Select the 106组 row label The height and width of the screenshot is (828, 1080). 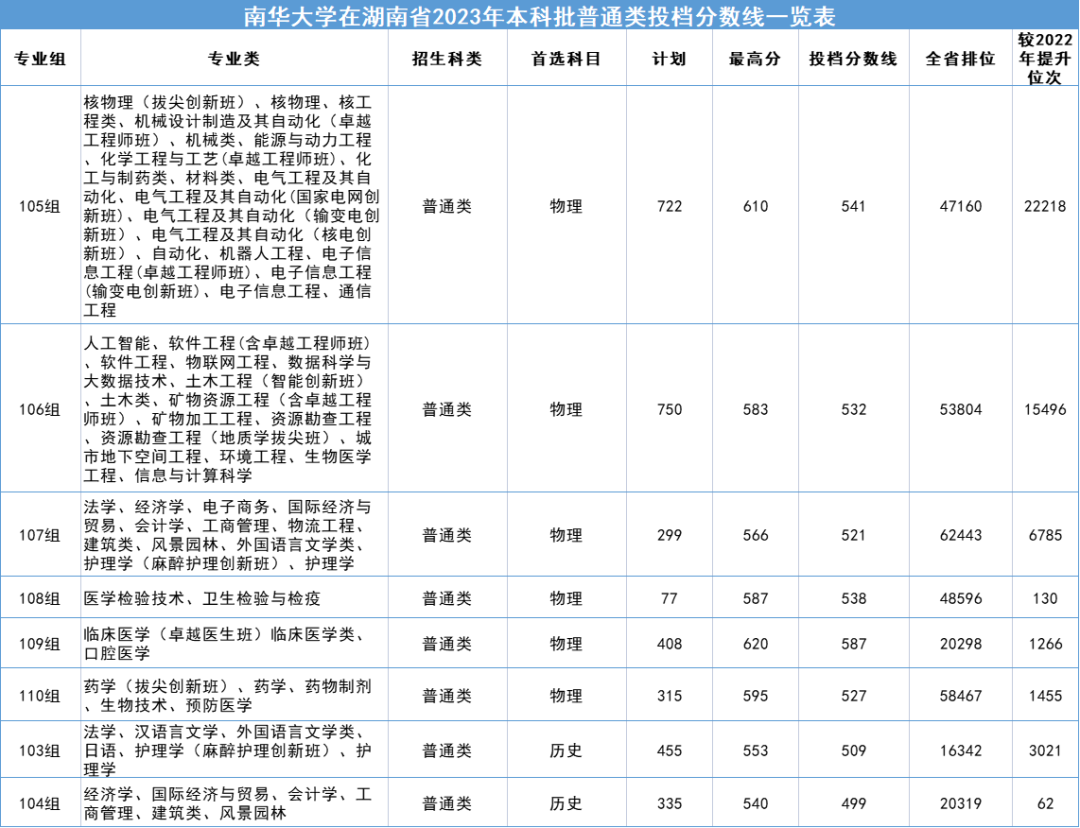(40, 410)
